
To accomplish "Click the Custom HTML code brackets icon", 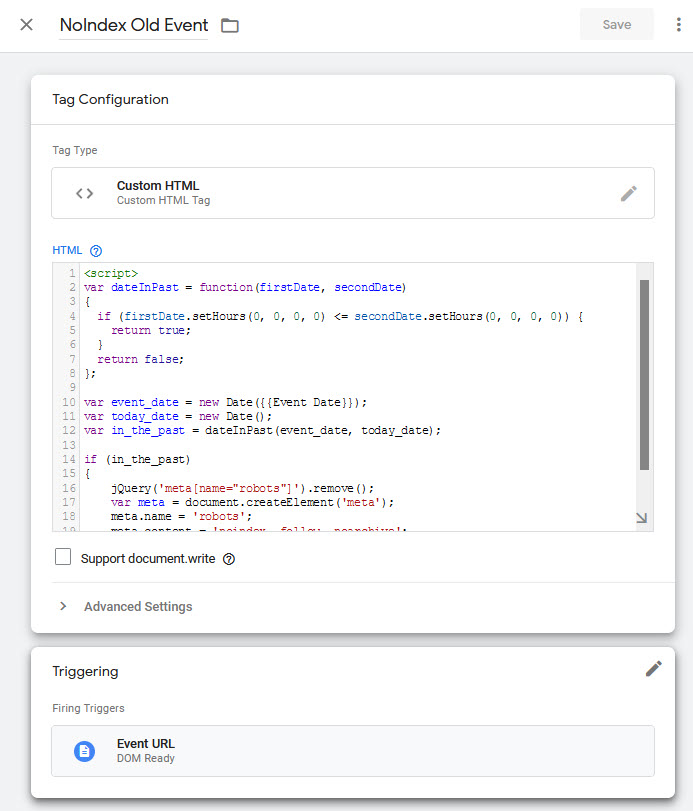I will pyautogui.click(x=85, y=193).
